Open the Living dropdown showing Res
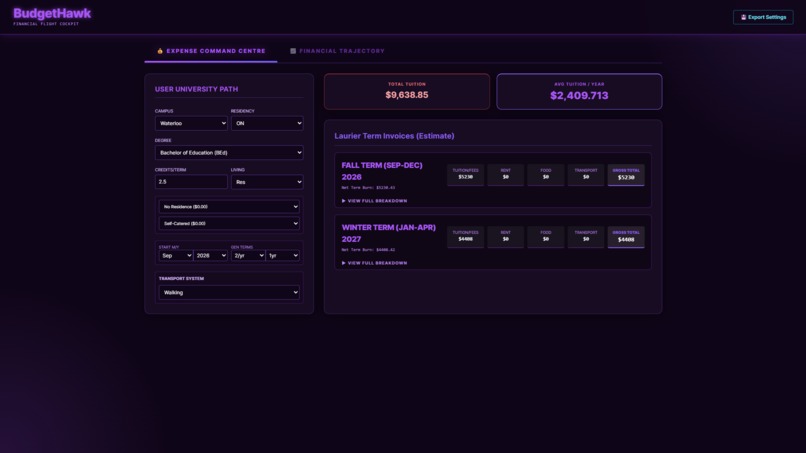The width and height of the screenshot is (806, 453). tap(267, 182)
